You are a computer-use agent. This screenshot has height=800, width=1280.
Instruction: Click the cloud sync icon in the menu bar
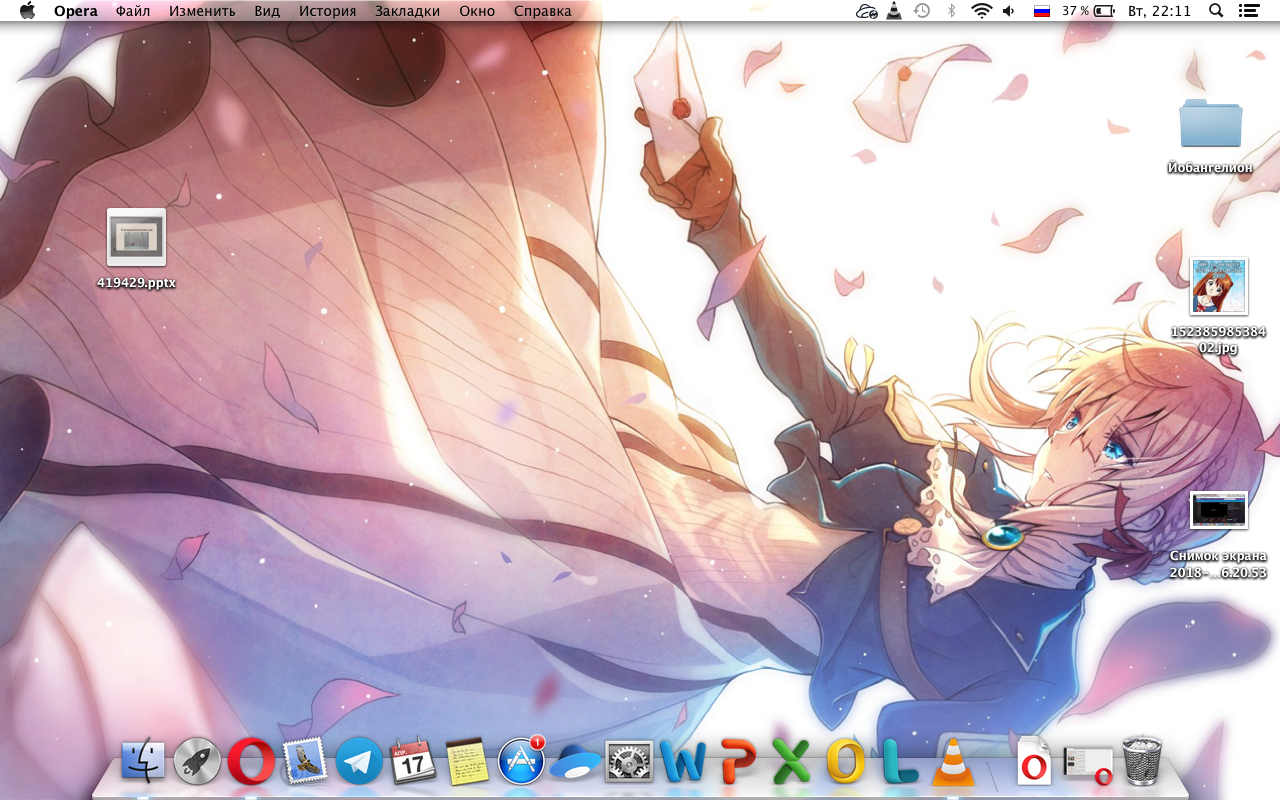(867, 11)
